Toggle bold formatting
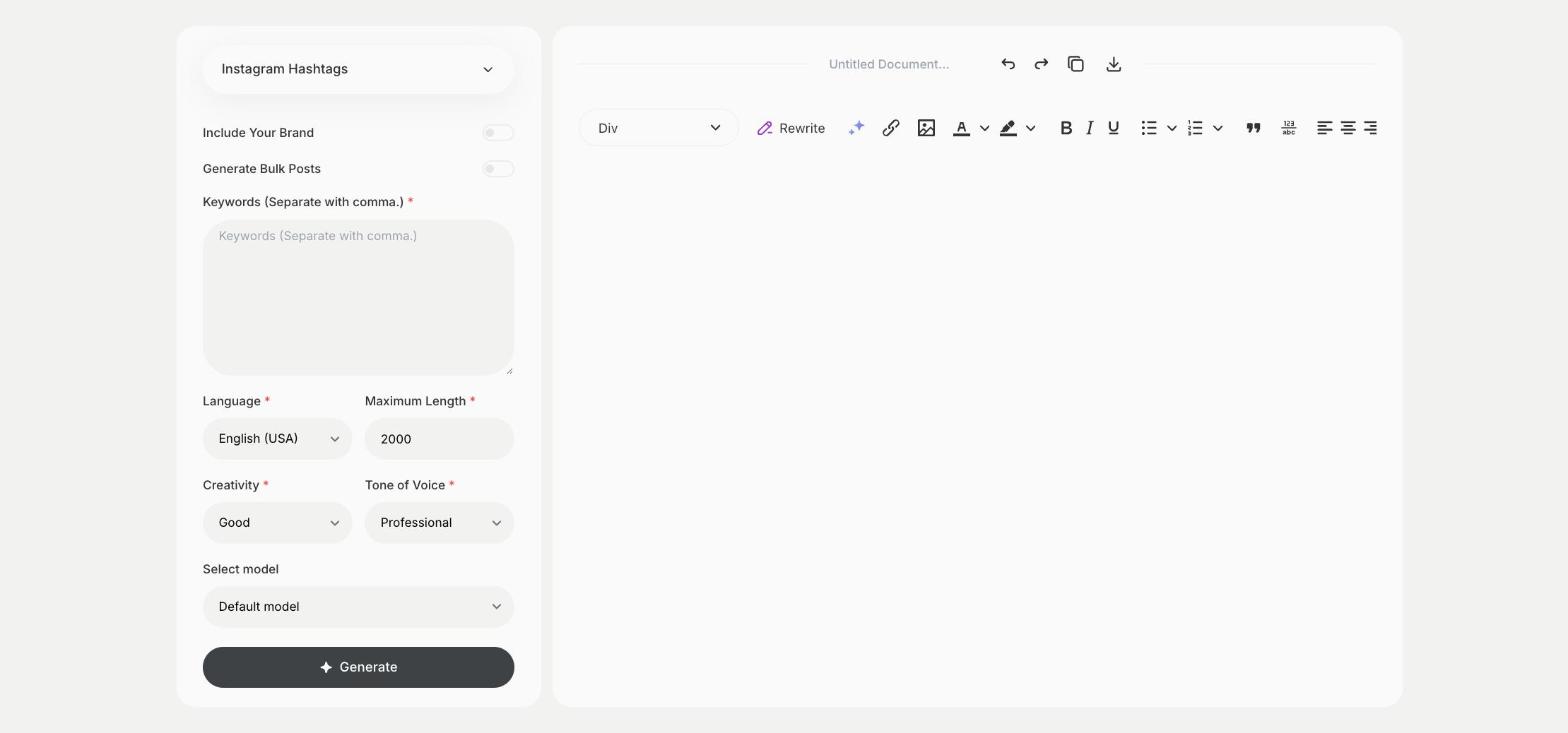This screenshot has height=733, width=1568. 1066,128
